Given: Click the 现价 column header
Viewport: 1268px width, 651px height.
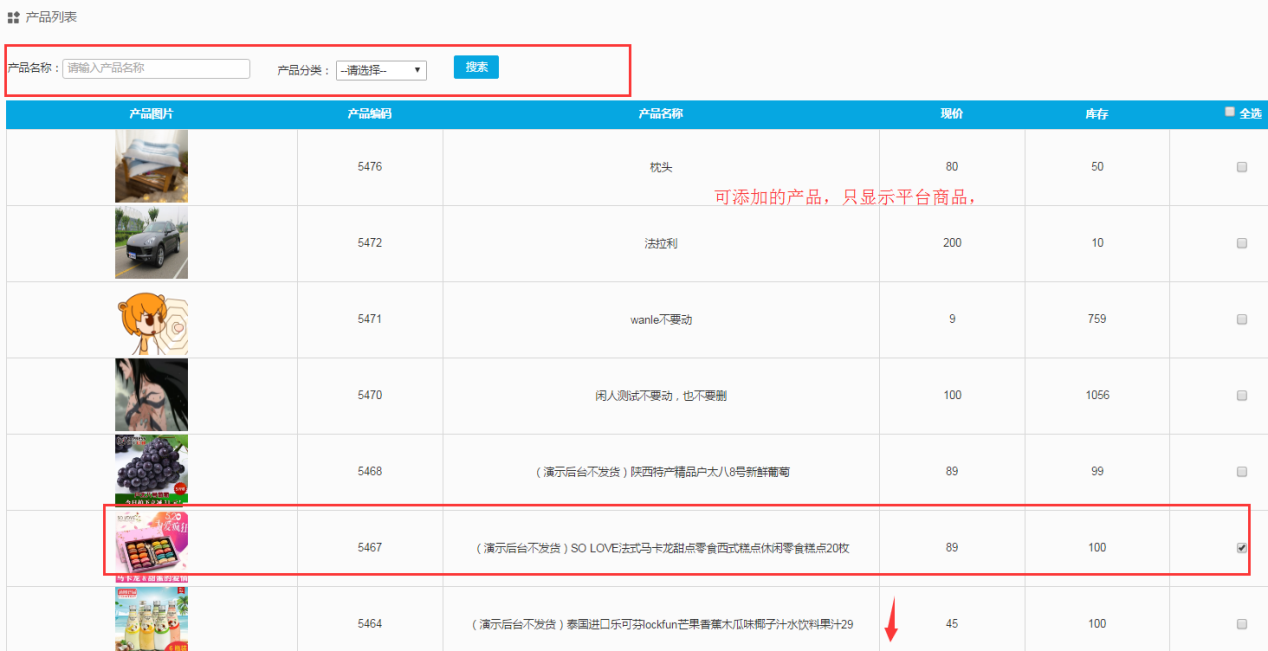Looking at the screenshot, I should point(951,114).
